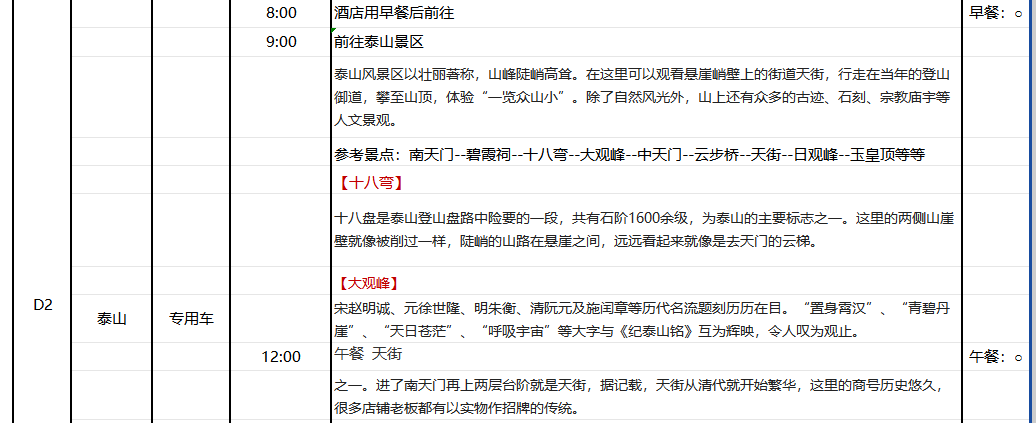The width and height of the screenshot is (1036, 423).
Task: Select the red 【十八弯】 heading cell
Action: pos(370,182)
